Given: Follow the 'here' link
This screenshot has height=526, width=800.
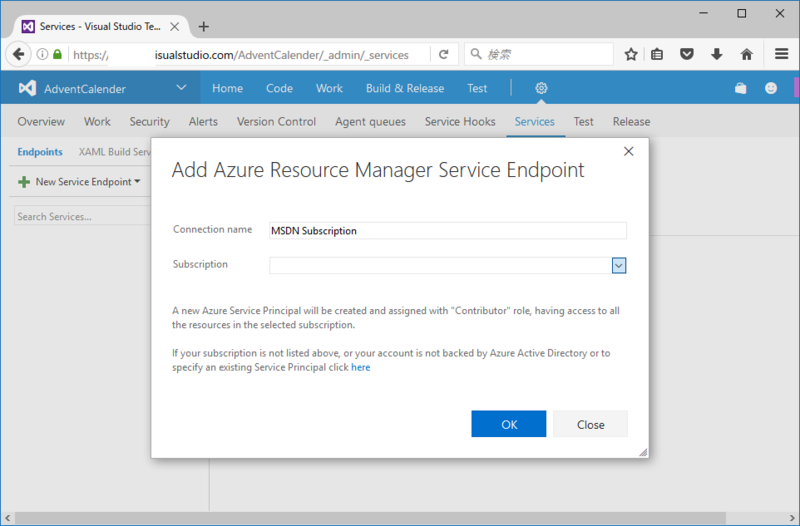Looking at the screenshot, I should (361, 367).
